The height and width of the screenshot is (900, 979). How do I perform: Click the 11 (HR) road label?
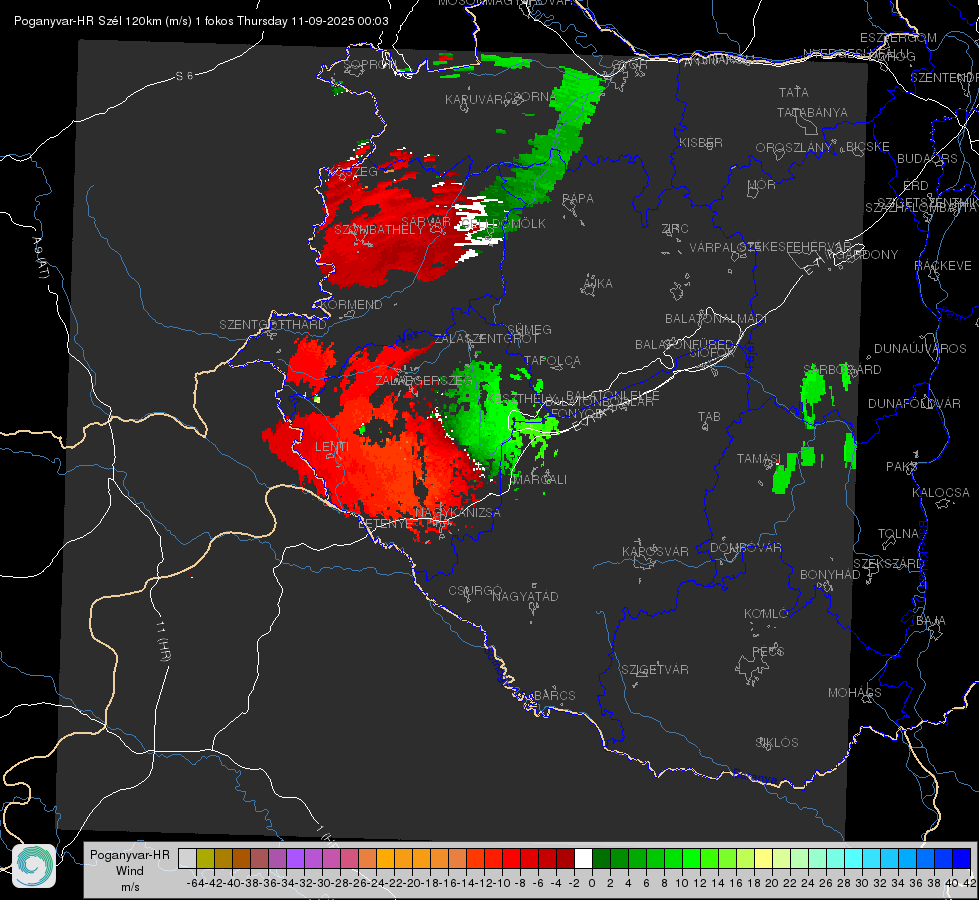pos(163,641)
